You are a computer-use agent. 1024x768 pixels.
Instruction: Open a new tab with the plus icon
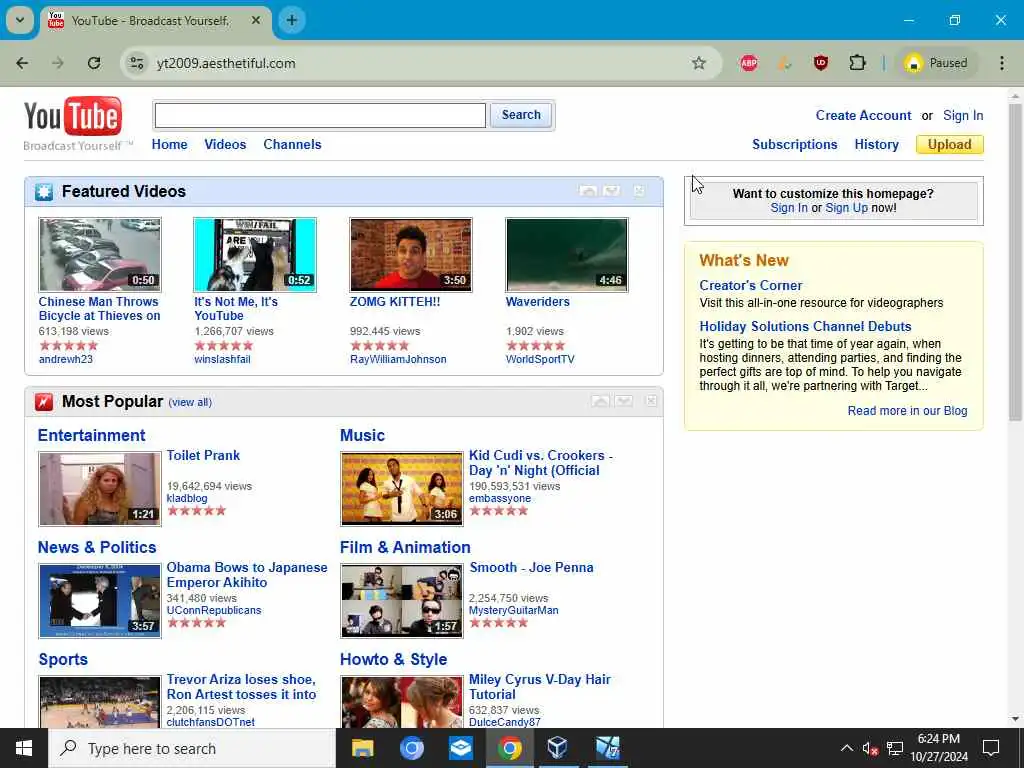pos(292,20)
